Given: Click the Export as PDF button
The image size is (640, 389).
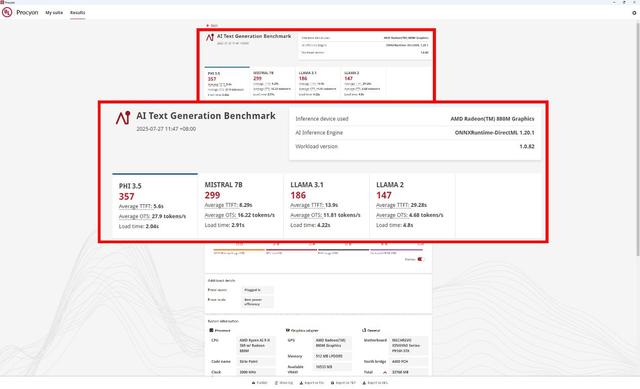Looking at the screenshot, I should [x=343, y=383].
